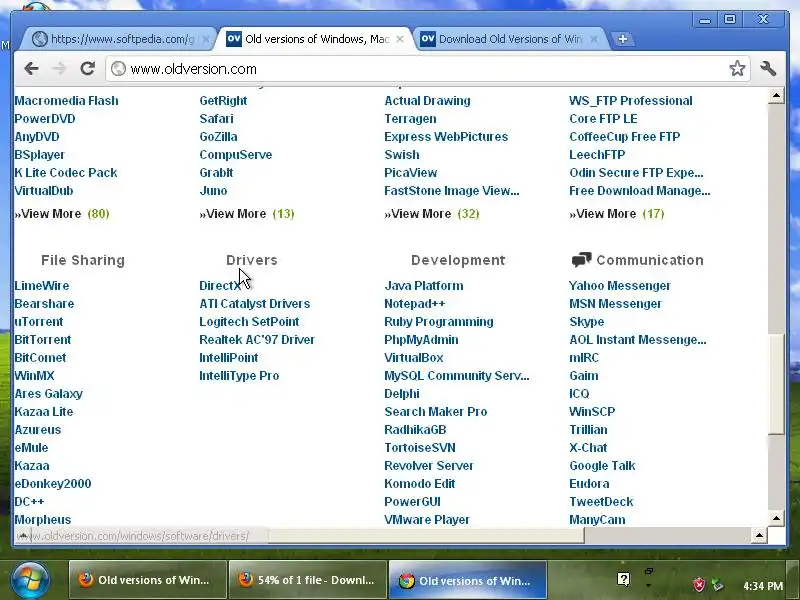
Task: Open the DirectX link
Action: pyautogui.click(x=220, y=286)
